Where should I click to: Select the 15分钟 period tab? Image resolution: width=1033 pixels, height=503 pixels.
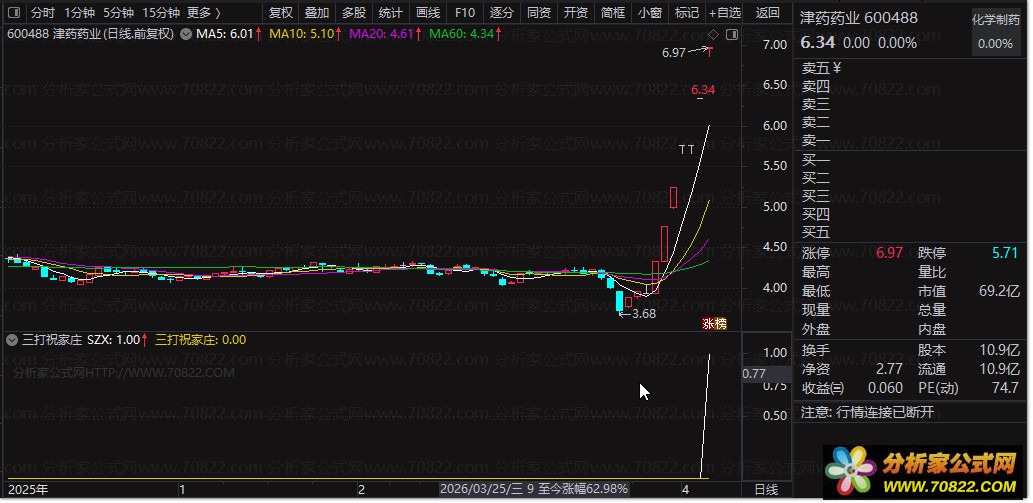[161, 13]
